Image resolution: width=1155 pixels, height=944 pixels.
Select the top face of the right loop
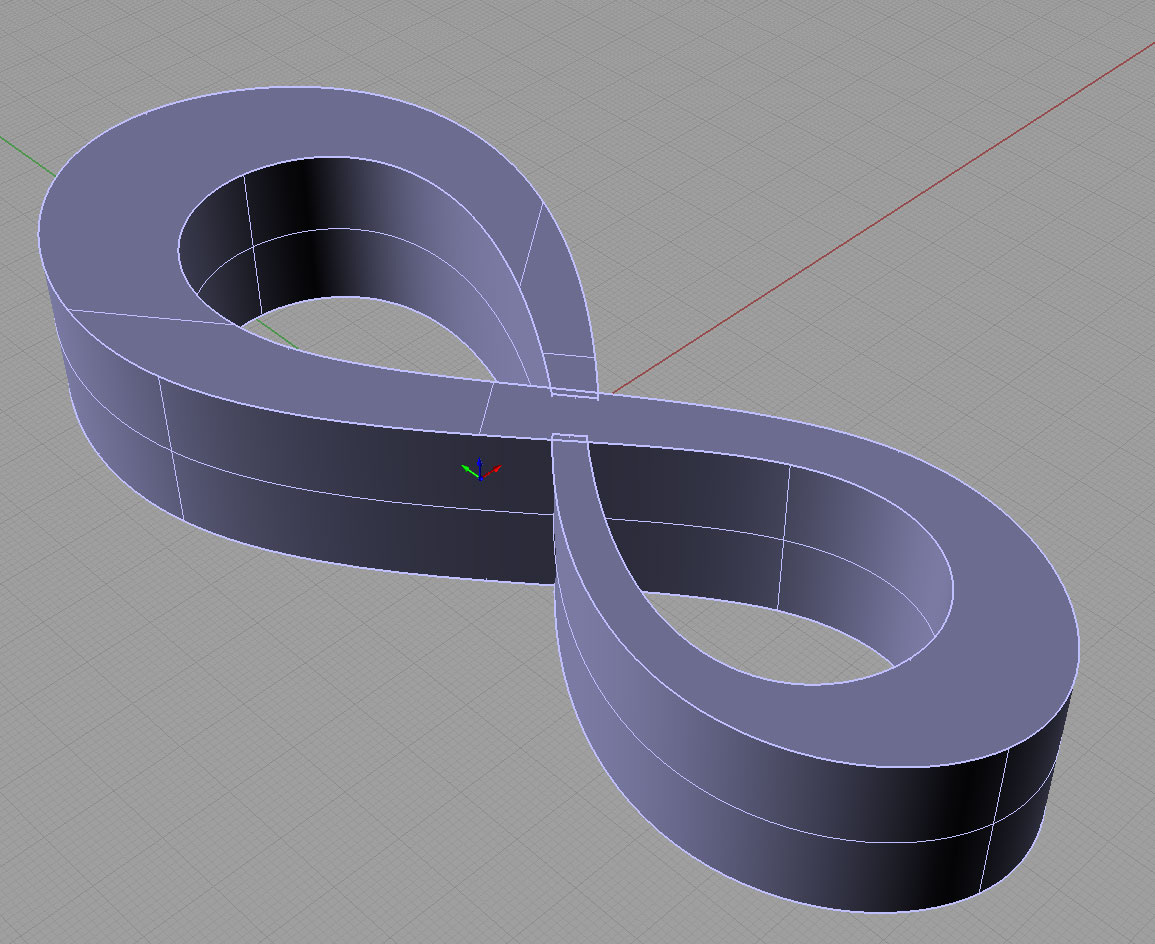tap(1000, 640)
